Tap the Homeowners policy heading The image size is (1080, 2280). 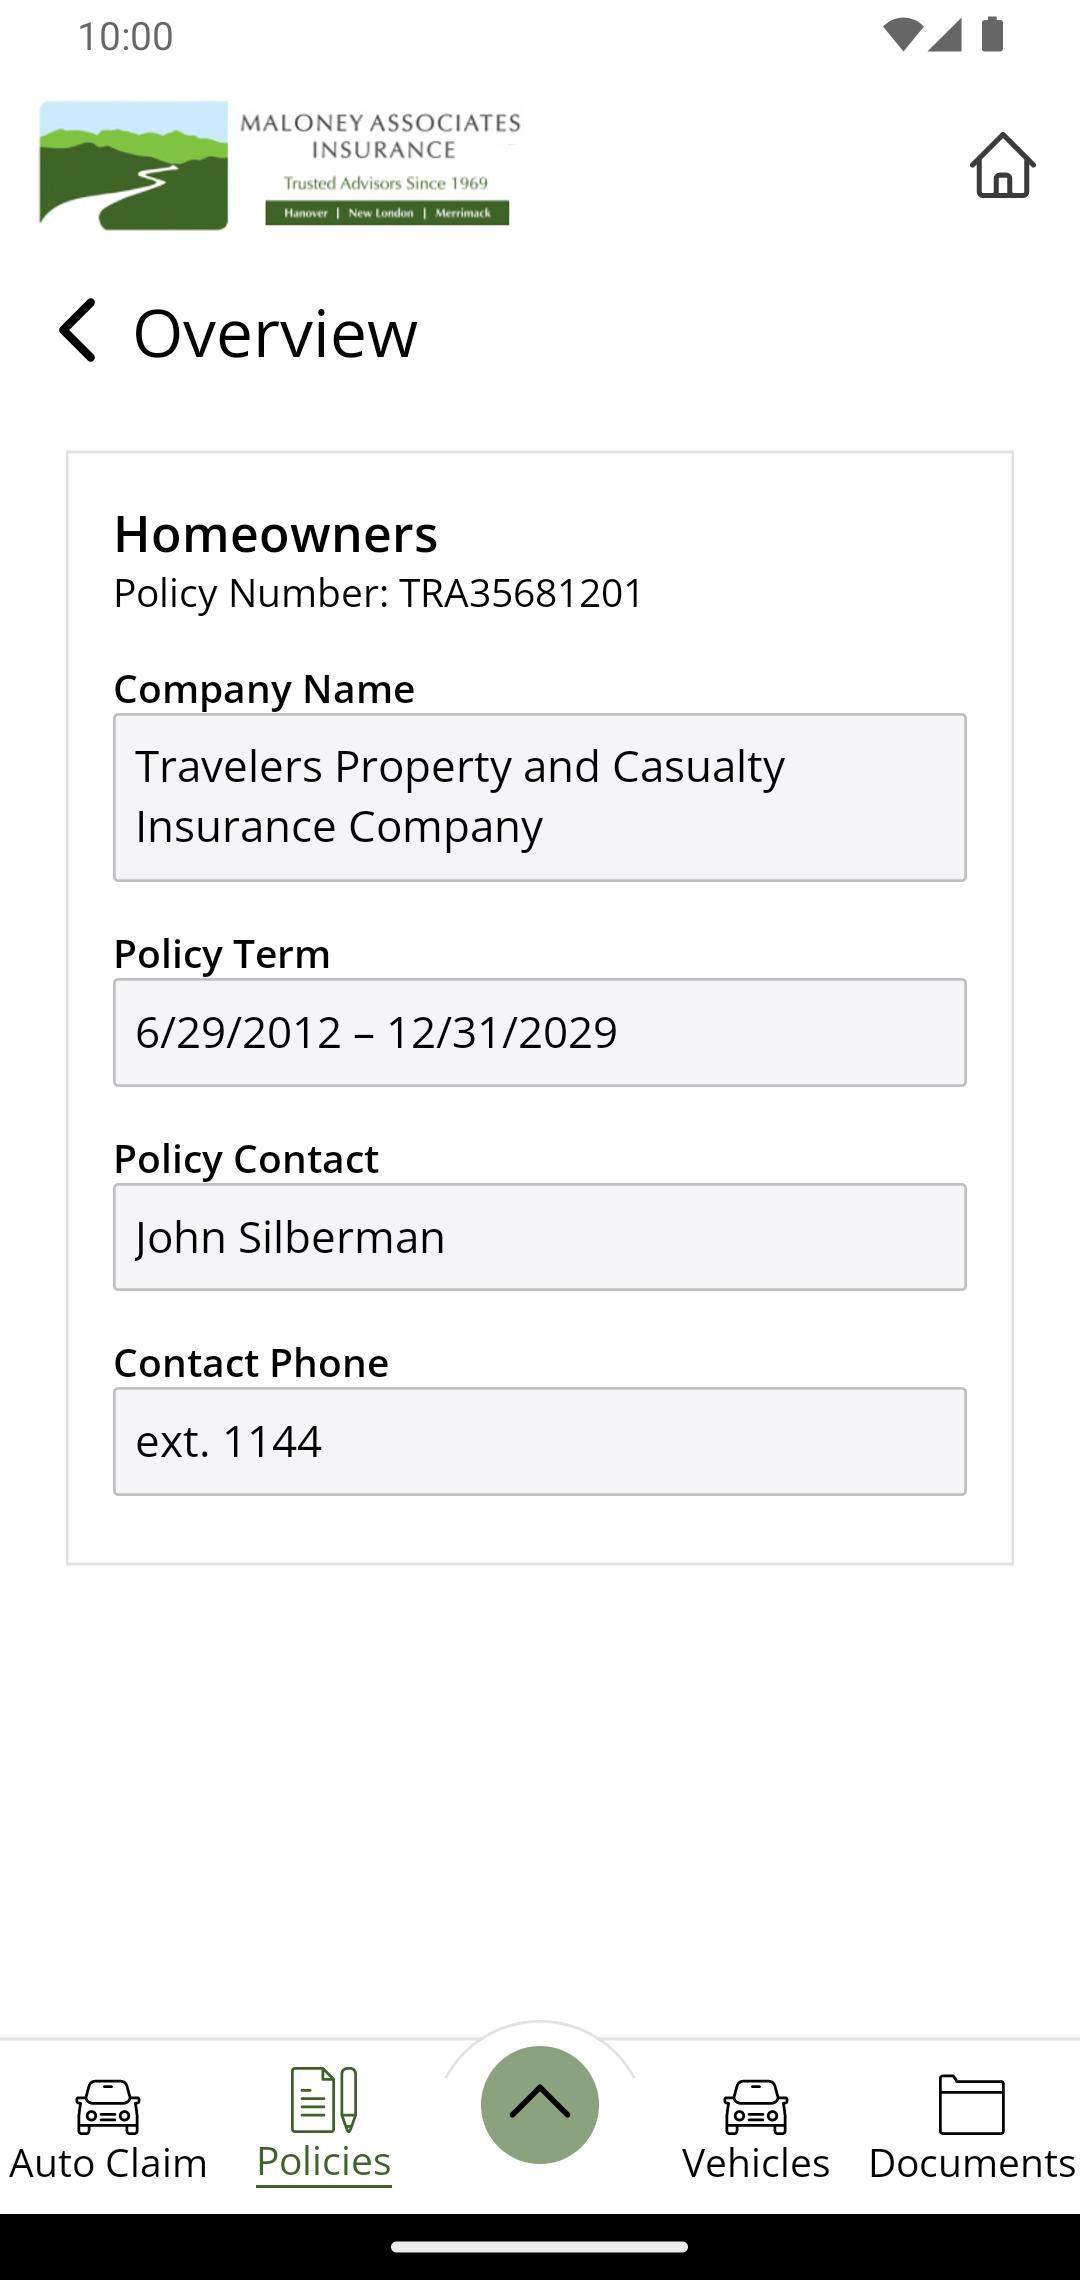tap(276, 534)
